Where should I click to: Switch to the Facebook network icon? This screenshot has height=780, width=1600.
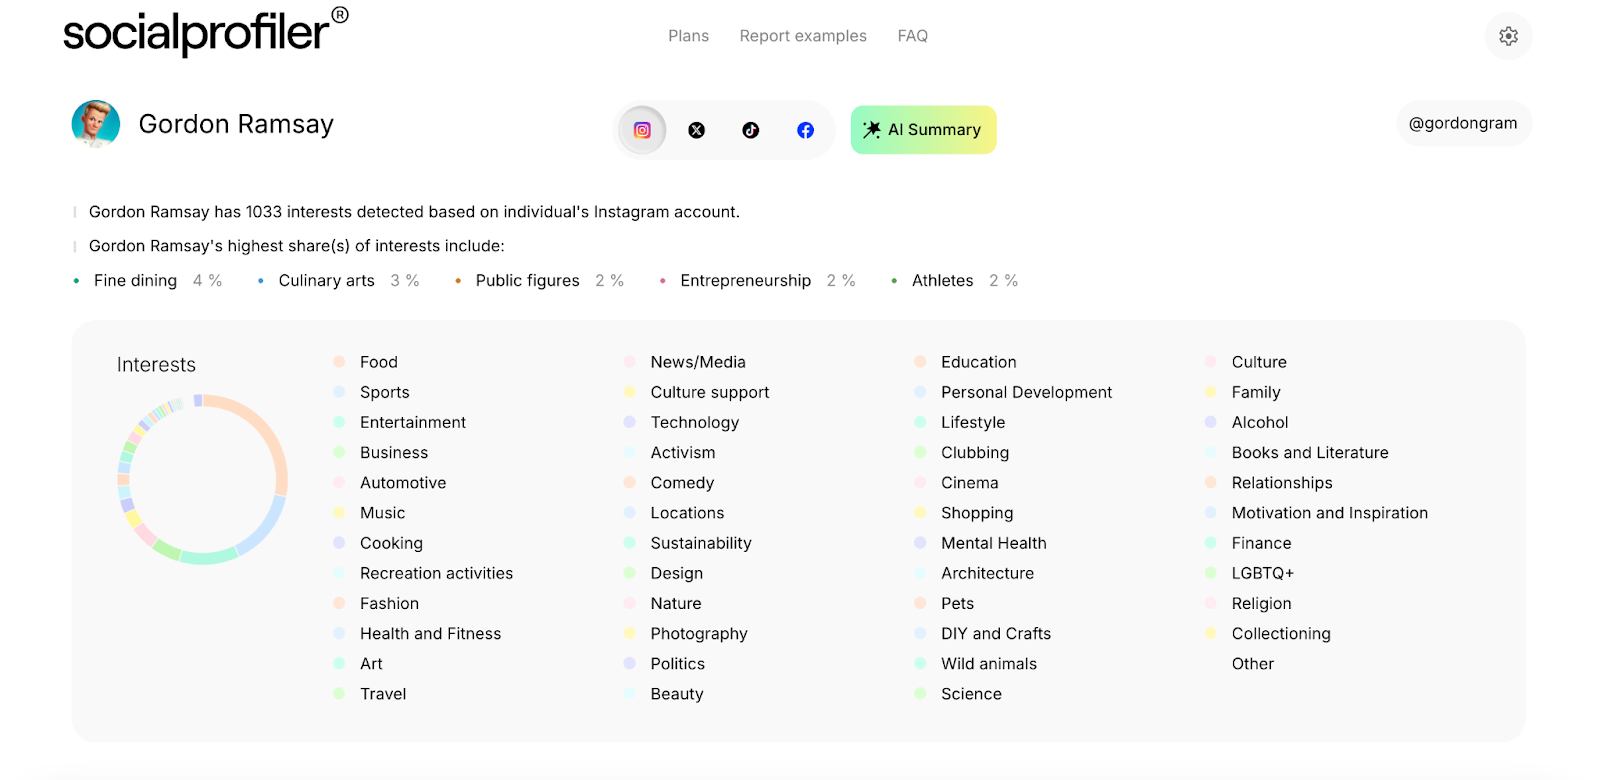tap(805, 130)
